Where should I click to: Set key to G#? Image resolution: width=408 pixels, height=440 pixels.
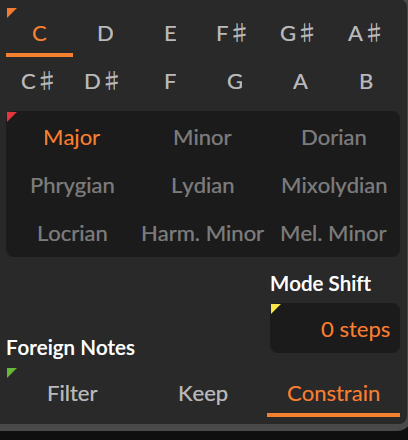point(297,34)
